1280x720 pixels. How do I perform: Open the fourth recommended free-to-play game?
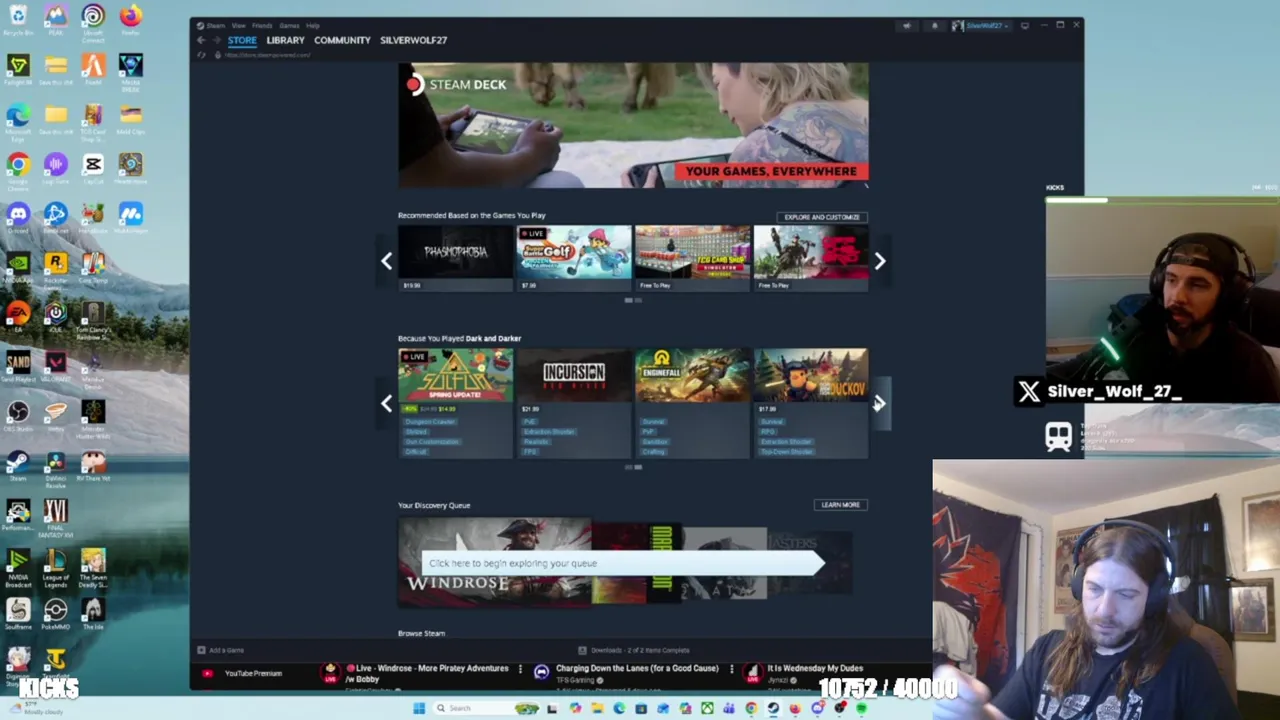click(x=811, y=258)
